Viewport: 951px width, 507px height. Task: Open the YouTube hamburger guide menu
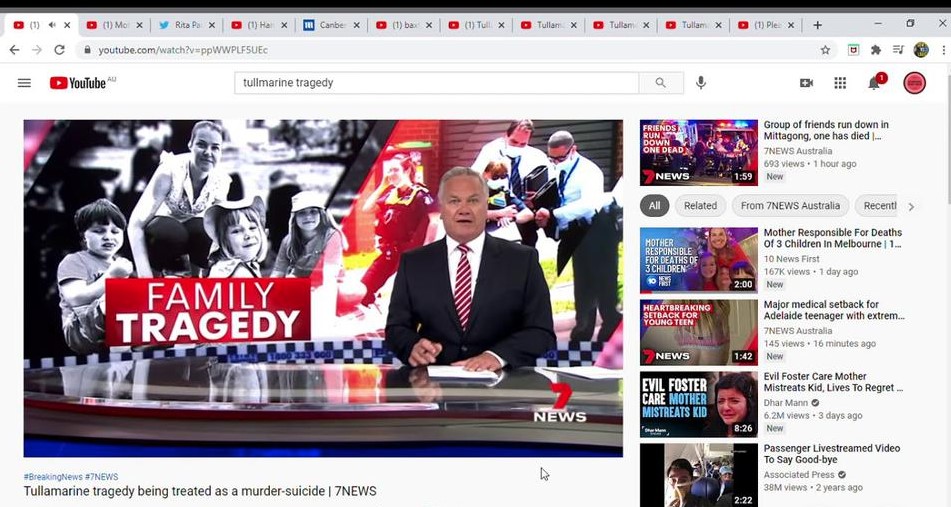tap(24, 83)
